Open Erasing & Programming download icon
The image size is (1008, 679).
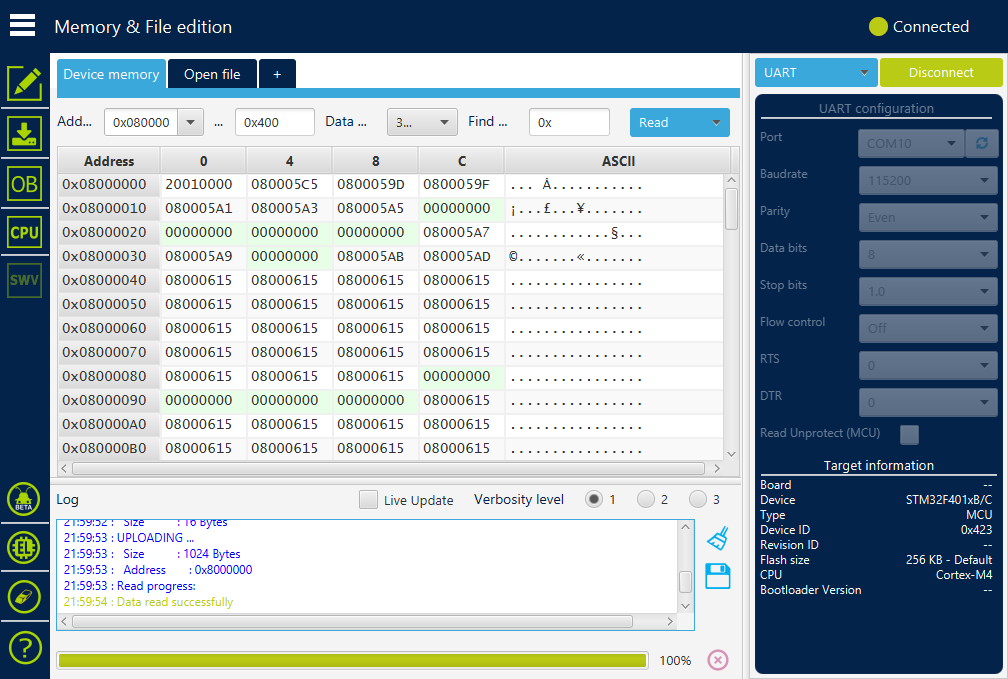point(24,133)
